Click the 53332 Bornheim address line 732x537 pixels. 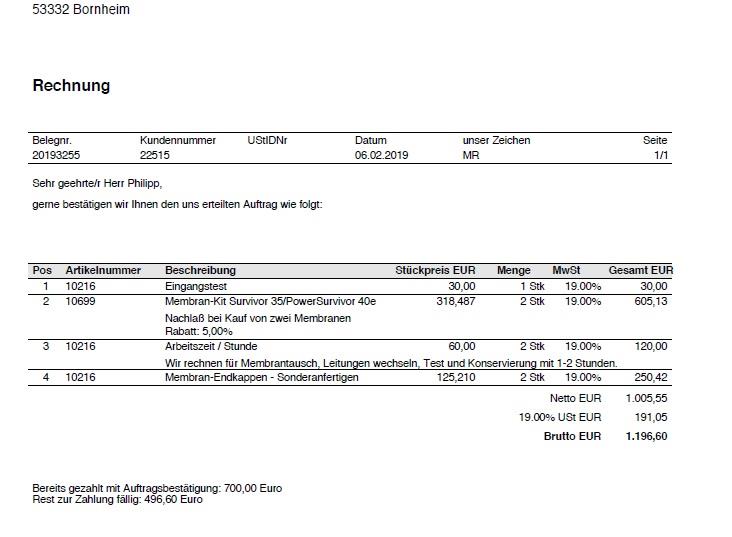click(x=81, y=10)
